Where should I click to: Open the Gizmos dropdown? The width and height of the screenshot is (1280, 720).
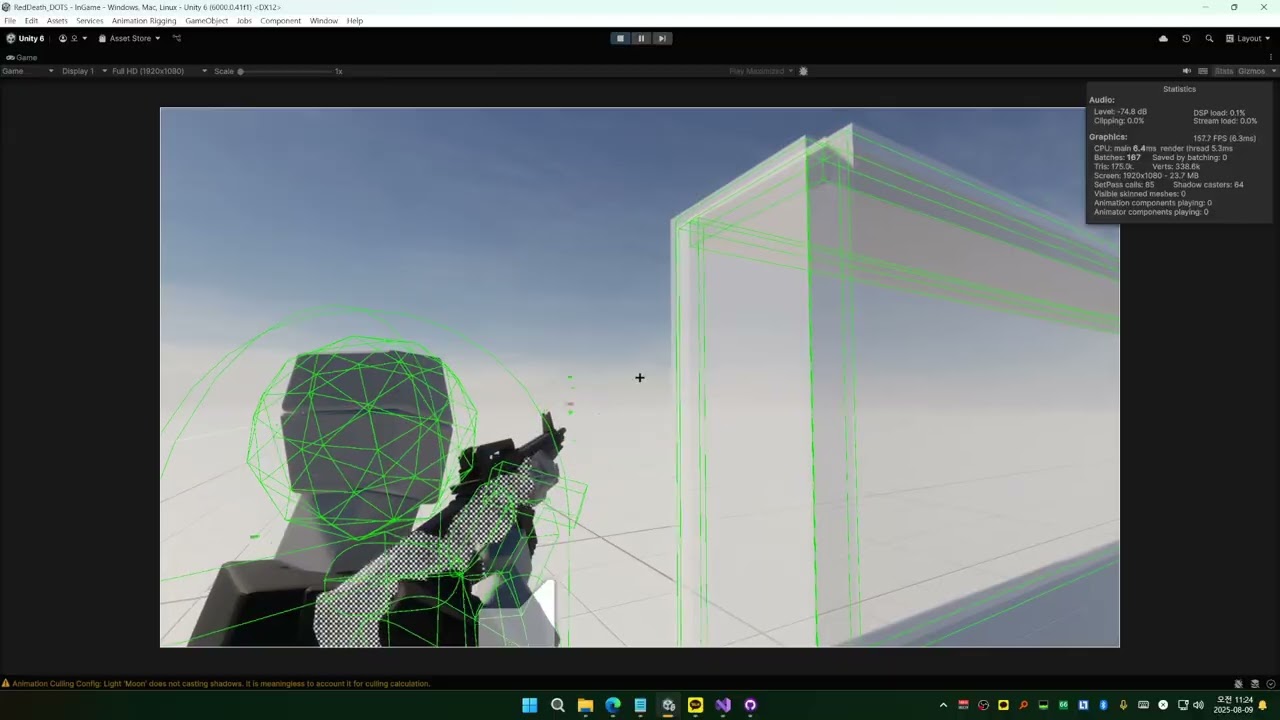click(x=1253, y=71)
